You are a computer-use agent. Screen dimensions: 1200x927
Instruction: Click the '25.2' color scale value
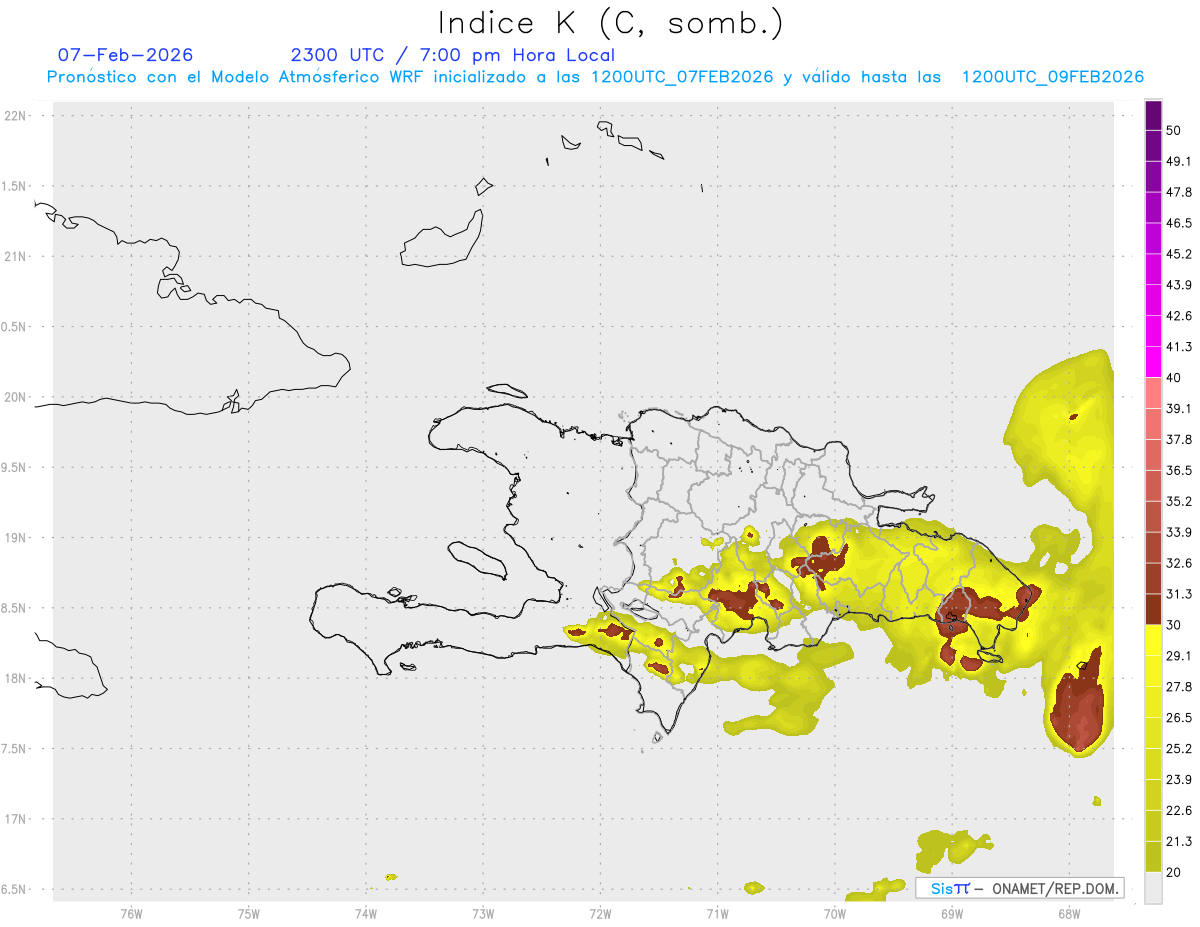coord(1179,749)
